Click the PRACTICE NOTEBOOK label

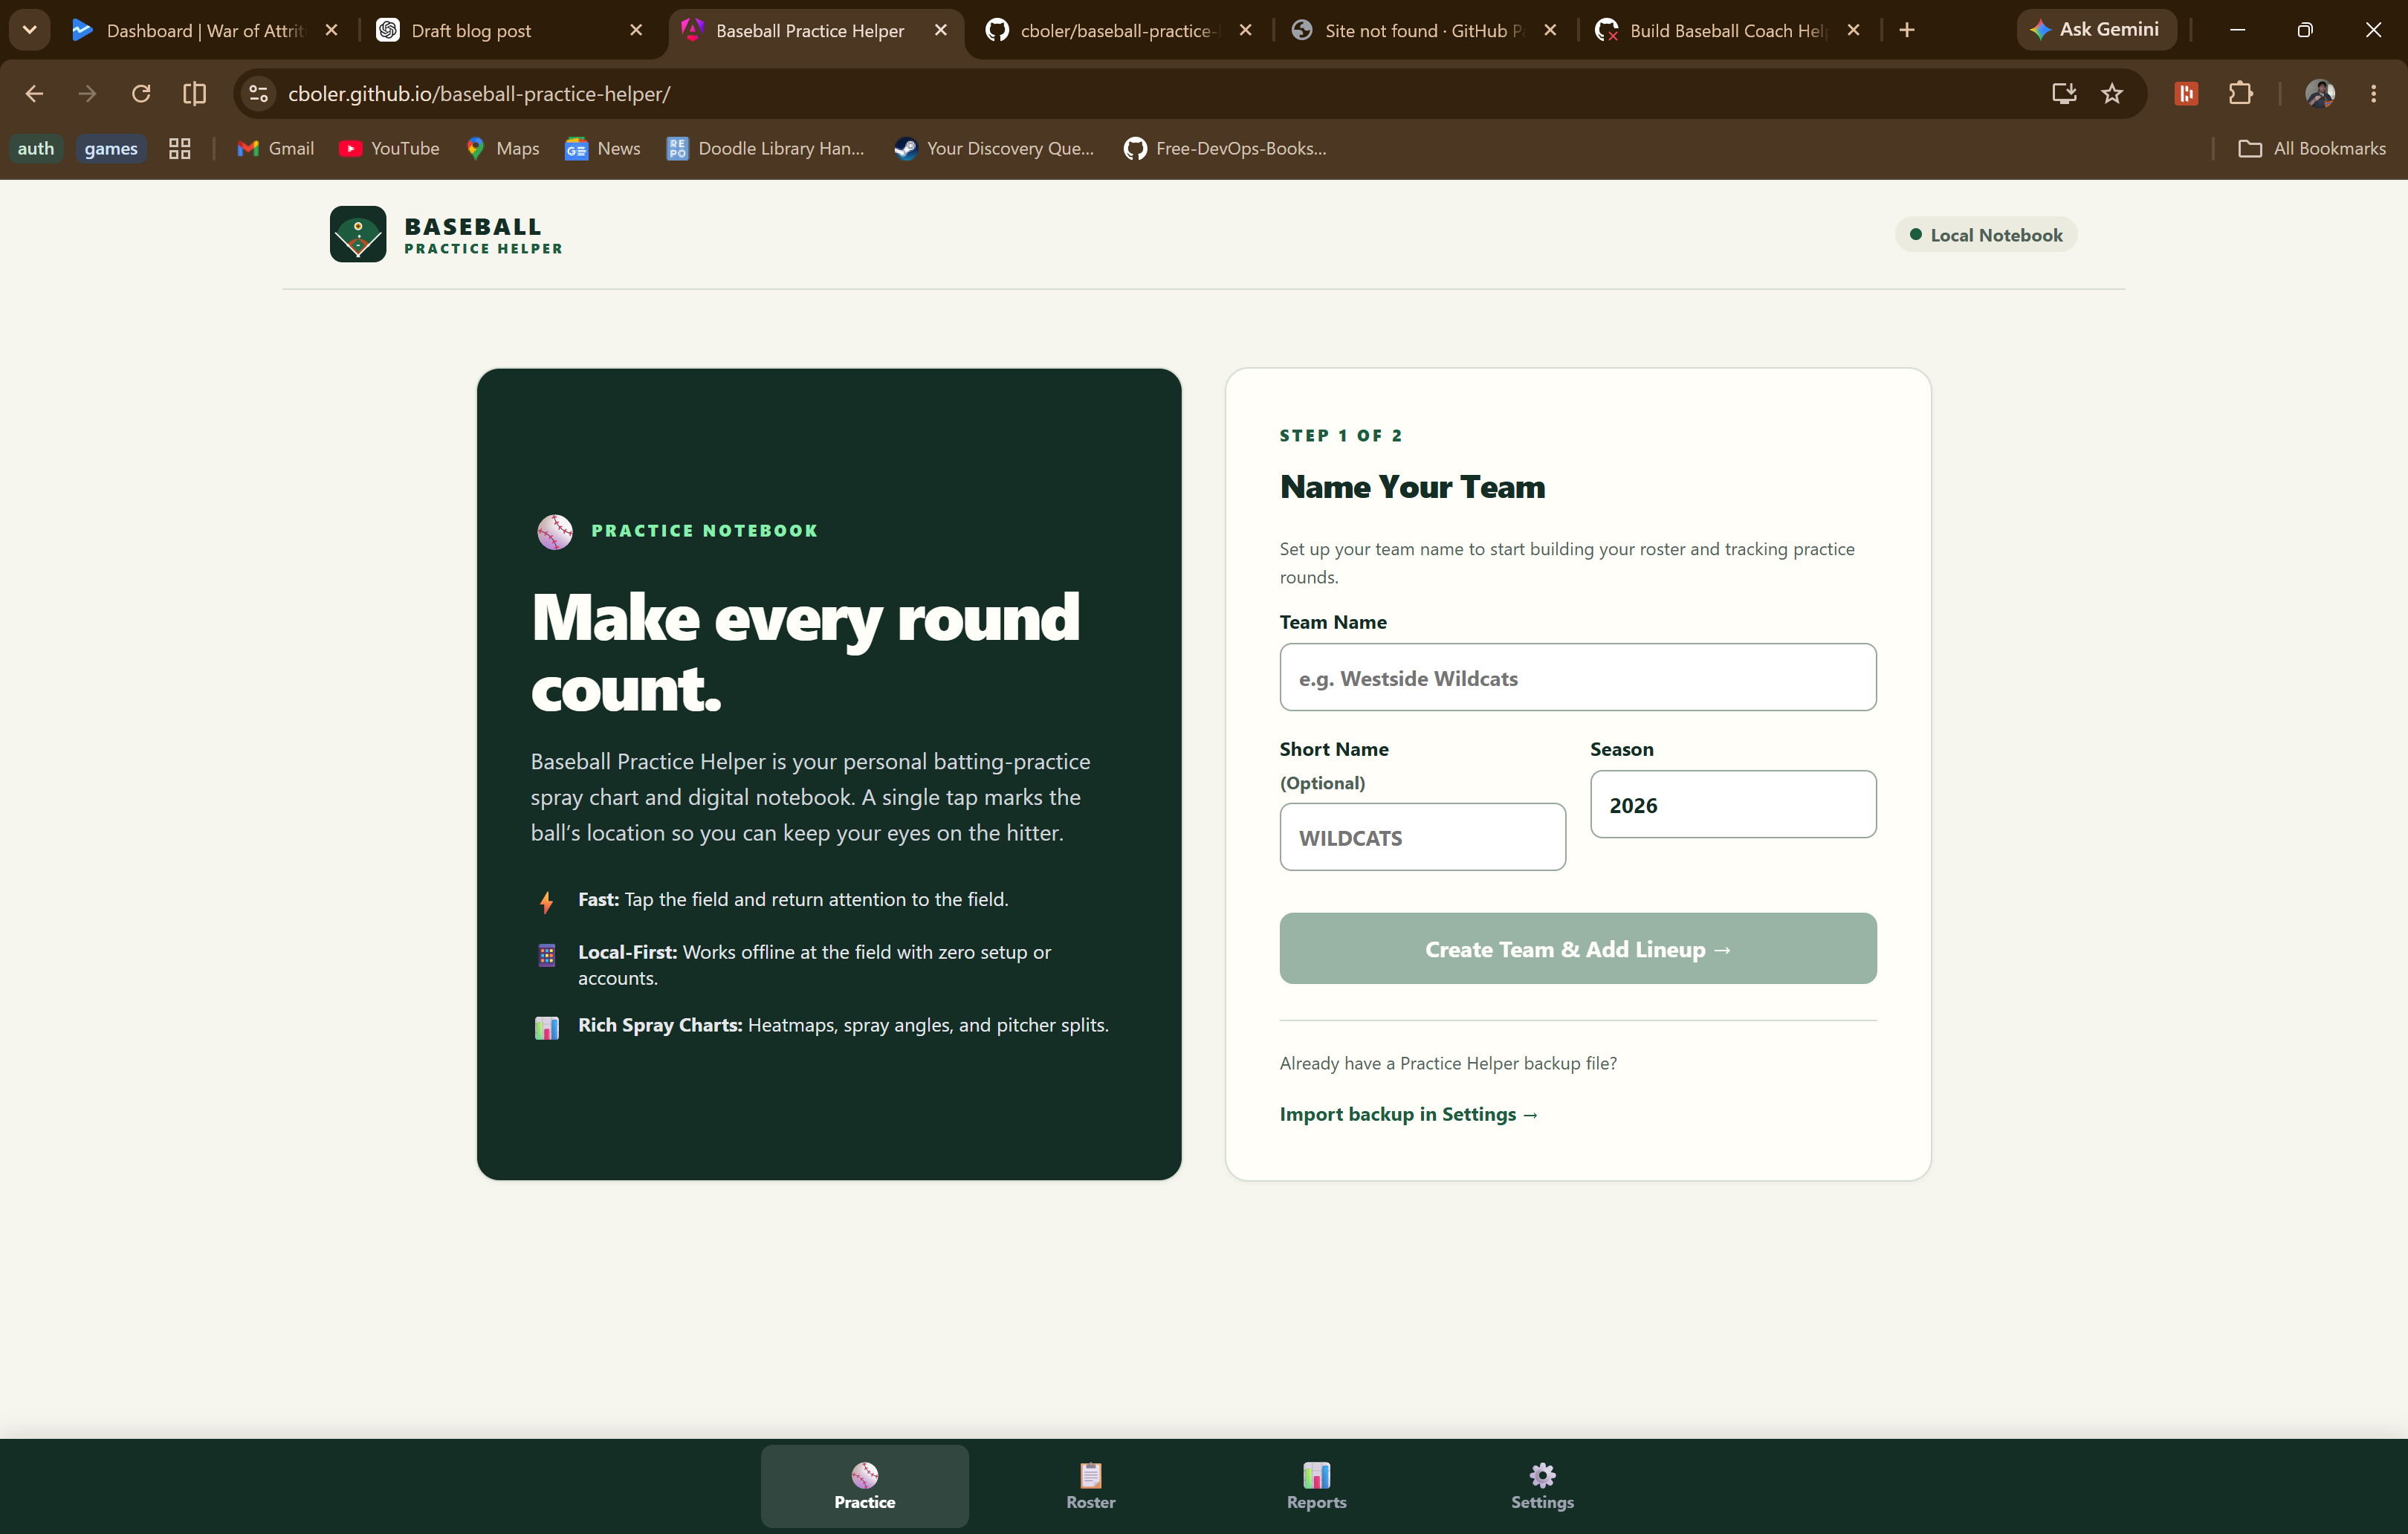pos(704,531)
